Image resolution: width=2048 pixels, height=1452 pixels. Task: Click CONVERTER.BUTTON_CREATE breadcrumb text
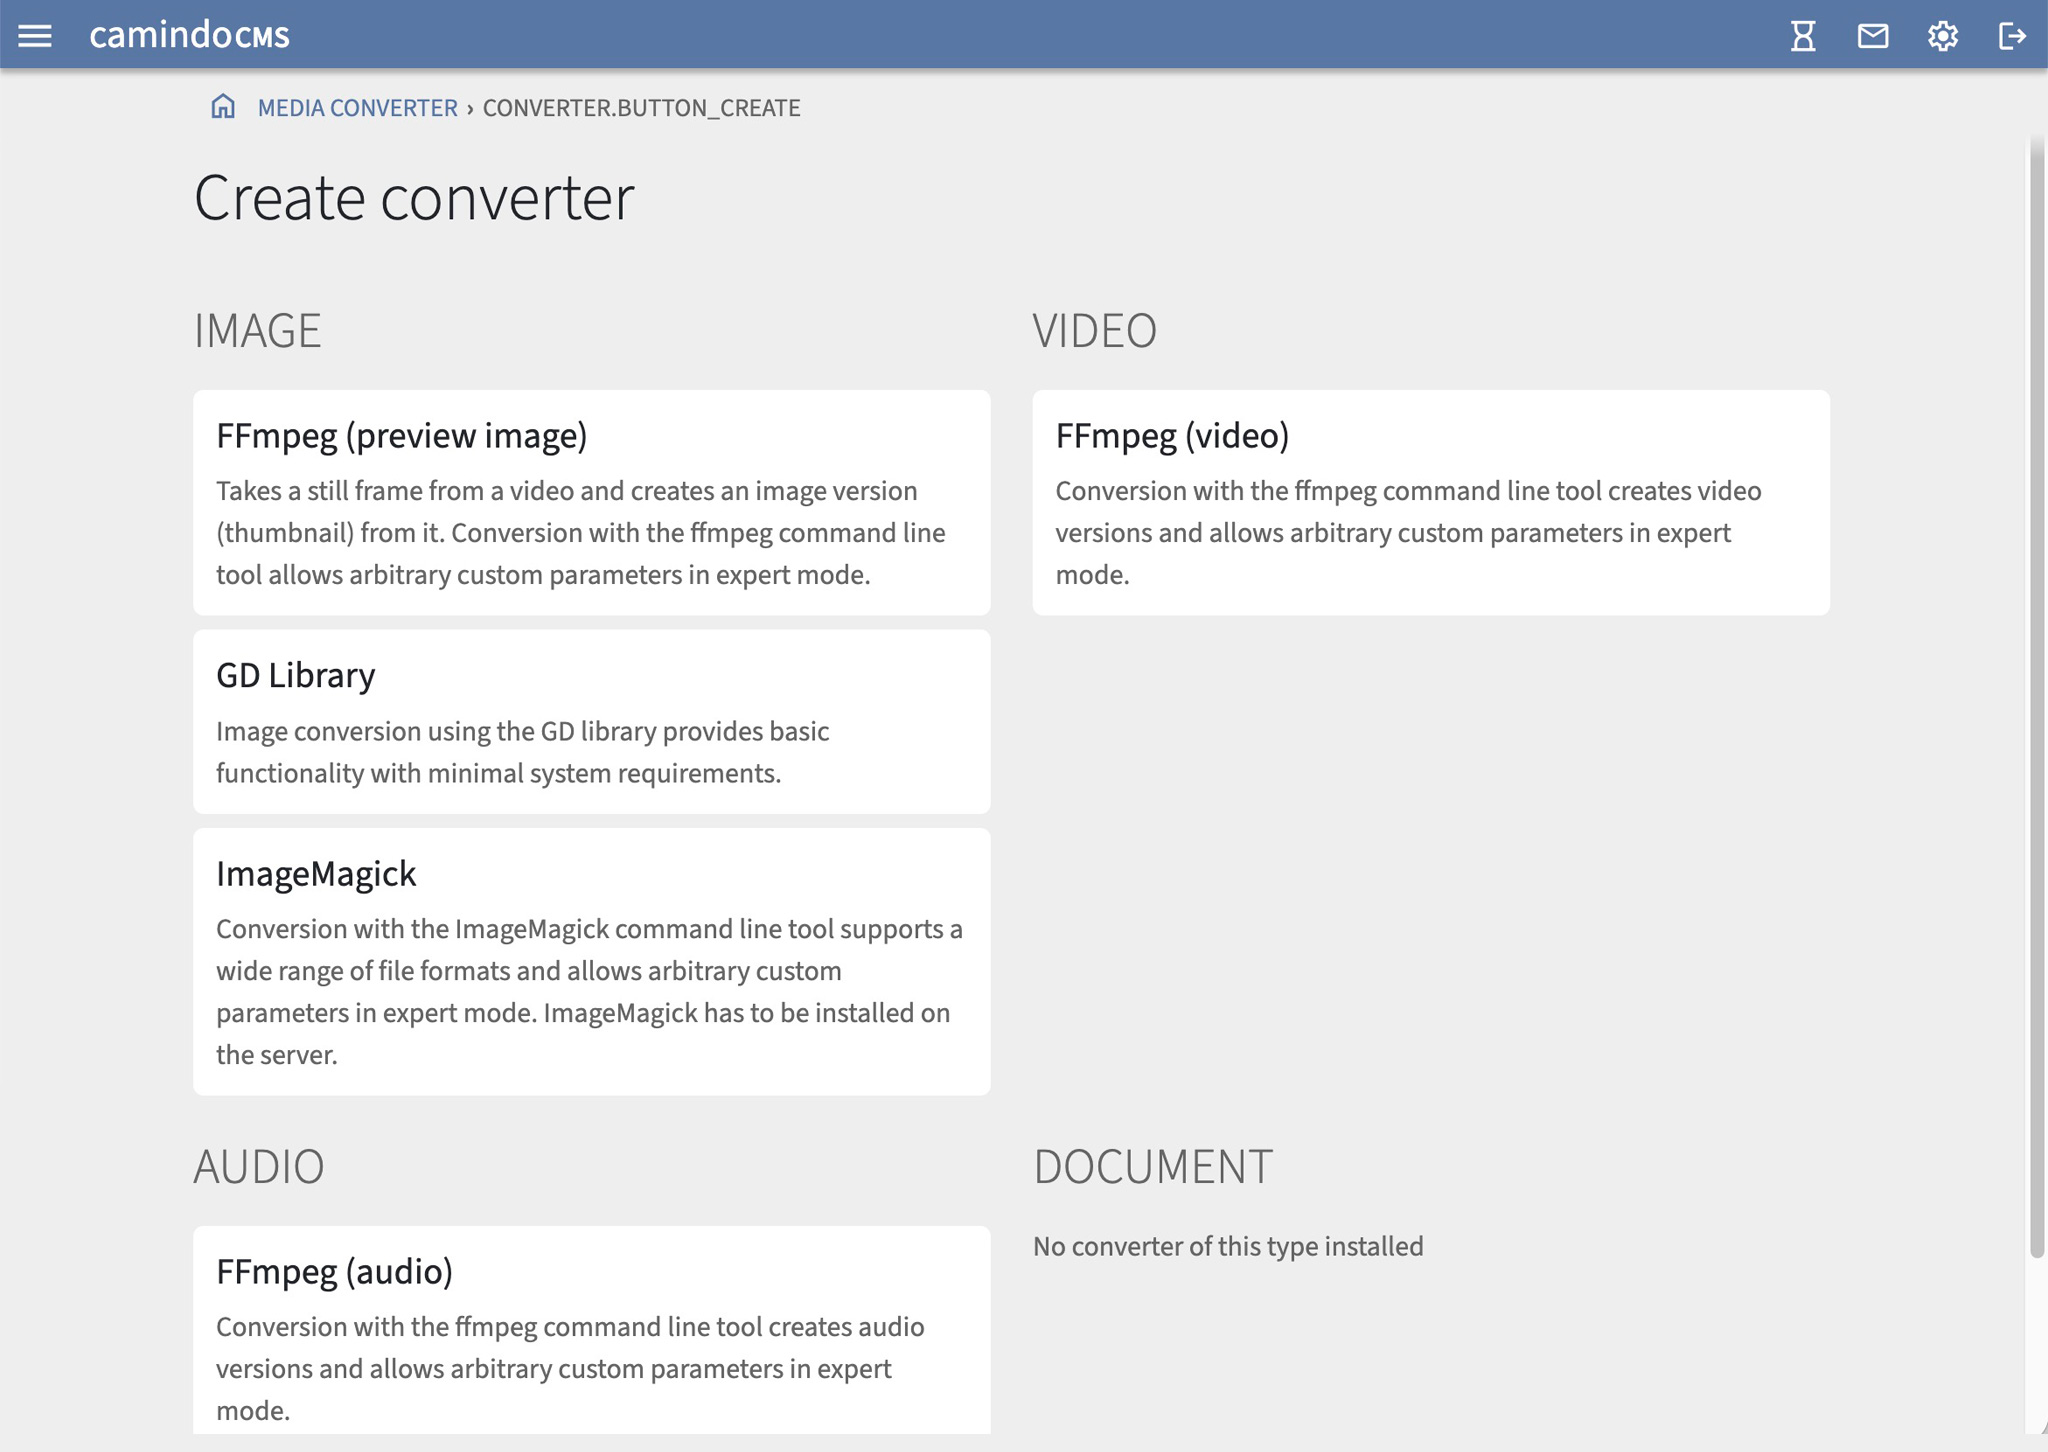[642, 107]
